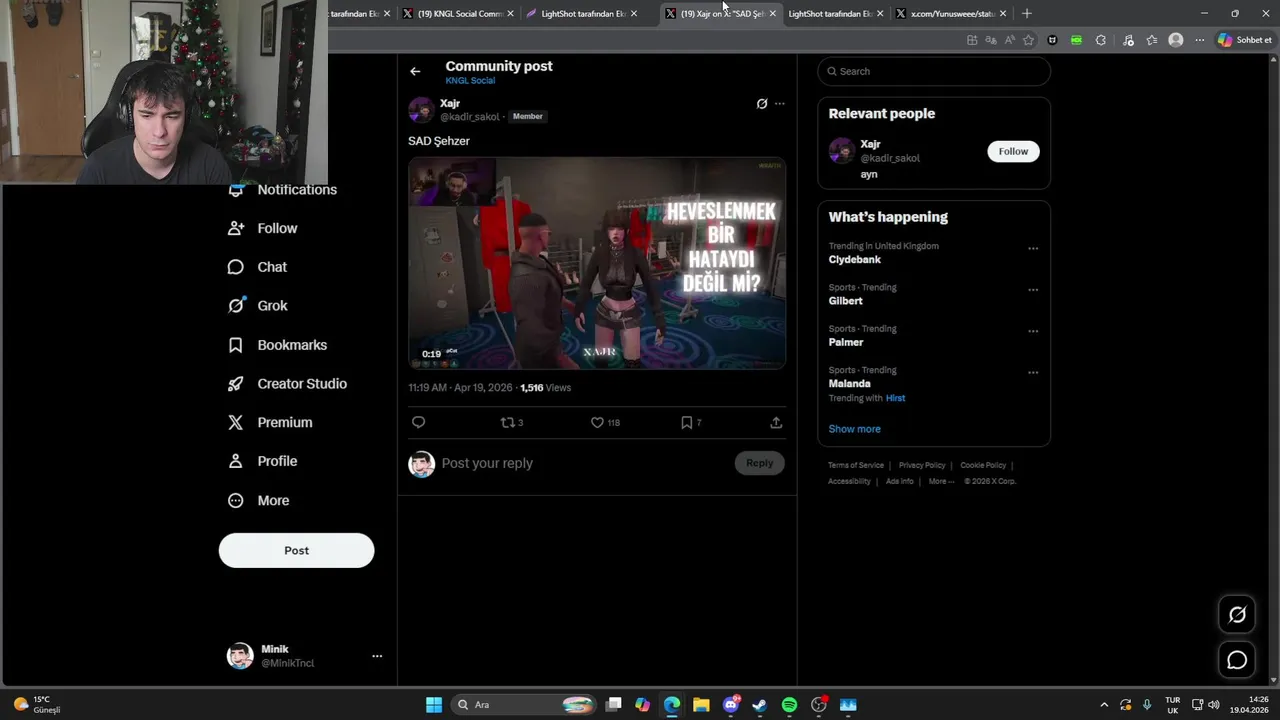This screenshot has height=720, width=1280.
Task: Expand the More menu in sidebar
Action: pyautogui.click(x=259, y=500)
